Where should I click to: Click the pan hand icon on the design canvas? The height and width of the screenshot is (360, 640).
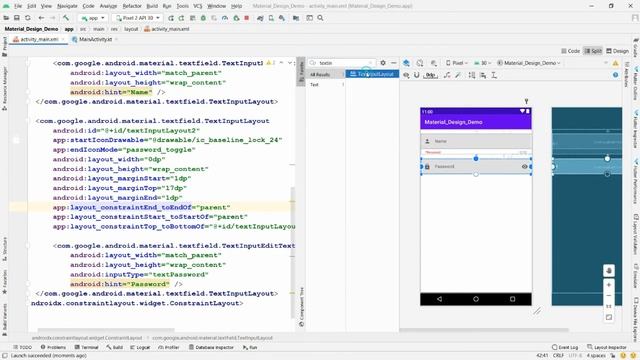pyautogui.click(x=609, y=271)
